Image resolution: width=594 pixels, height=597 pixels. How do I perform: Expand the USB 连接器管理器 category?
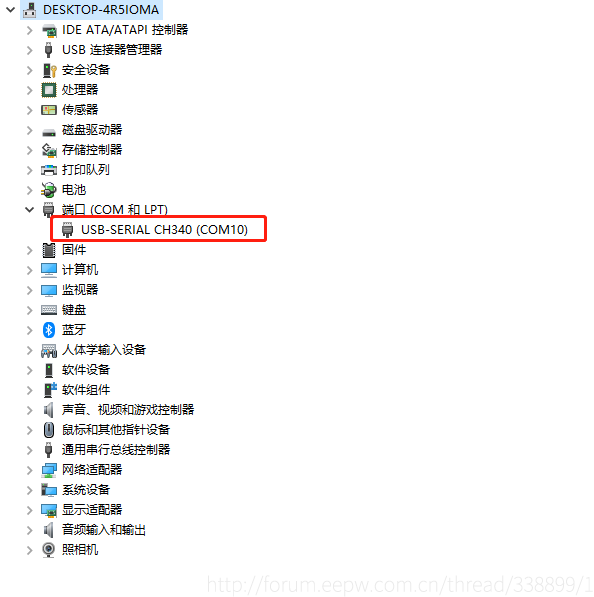coord(29,50)
